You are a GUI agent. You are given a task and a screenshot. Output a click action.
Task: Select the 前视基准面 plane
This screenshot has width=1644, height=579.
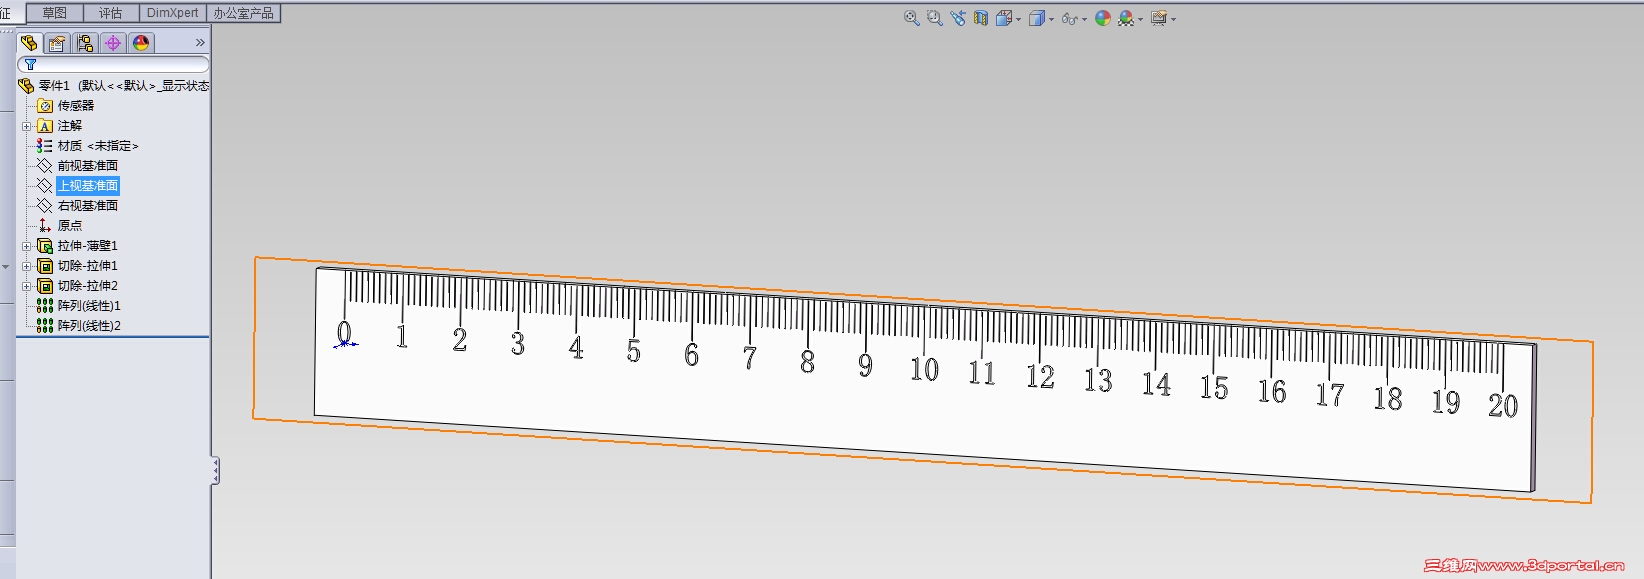point(87,166)
